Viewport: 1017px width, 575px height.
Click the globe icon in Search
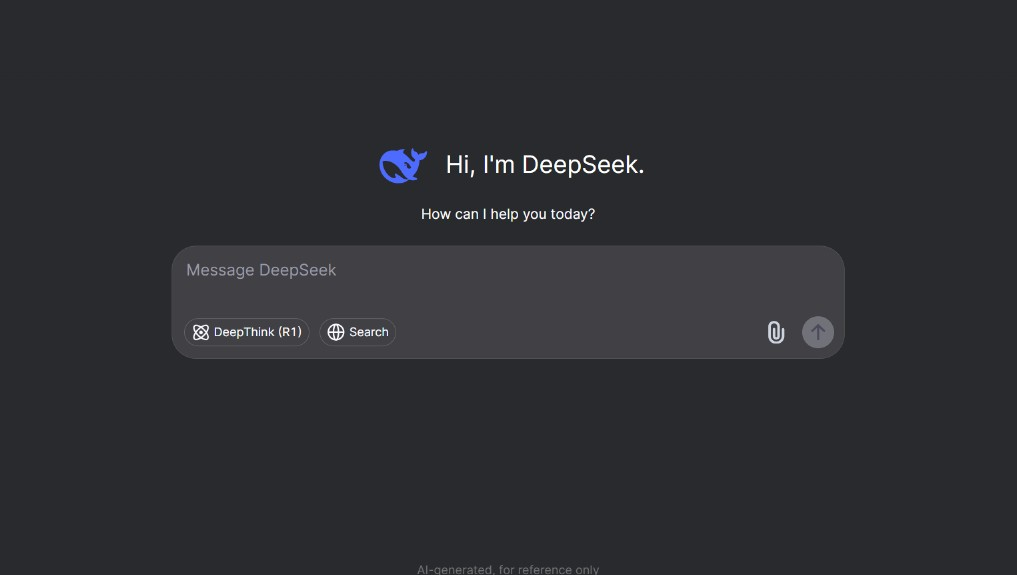(x=336, y=332)
